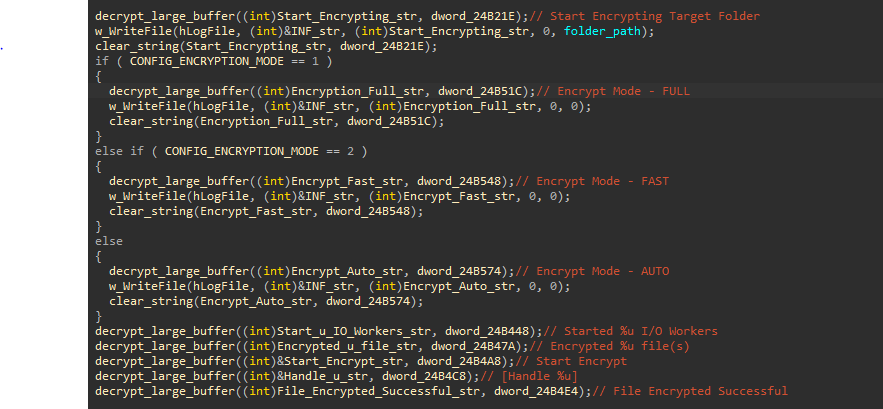Click the standalone else keyword

(109, 241)
